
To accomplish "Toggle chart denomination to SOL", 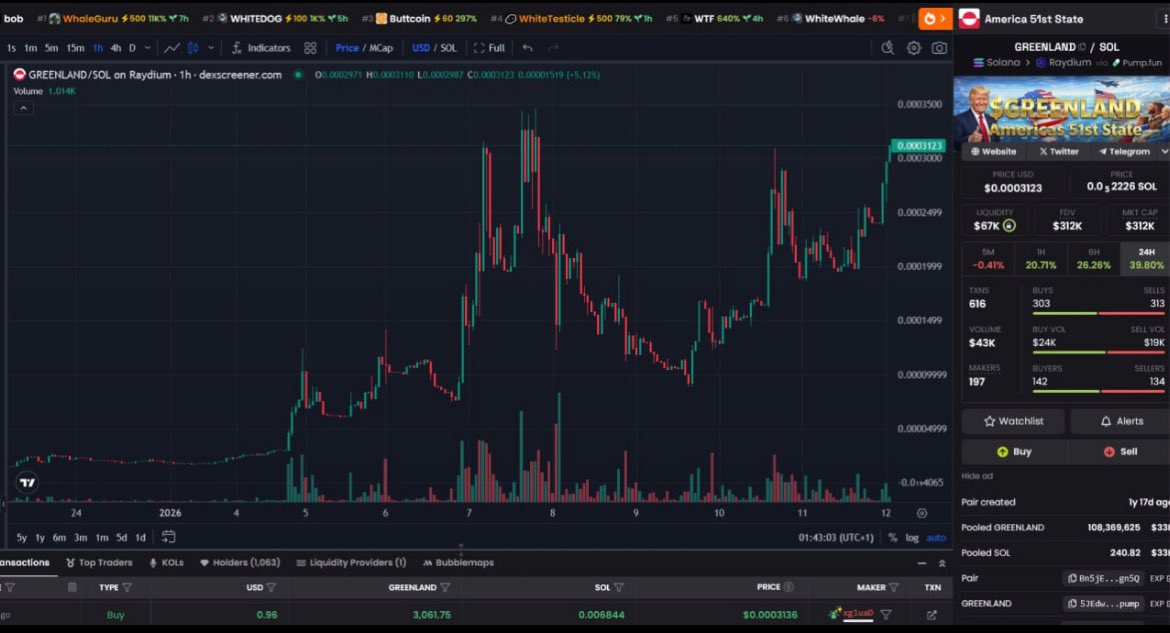I will tap(448, 48).
